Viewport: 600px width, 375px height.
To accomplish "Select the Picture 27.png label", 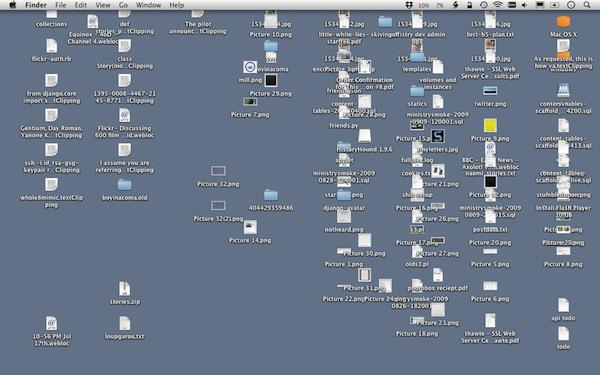I will 438,253.
